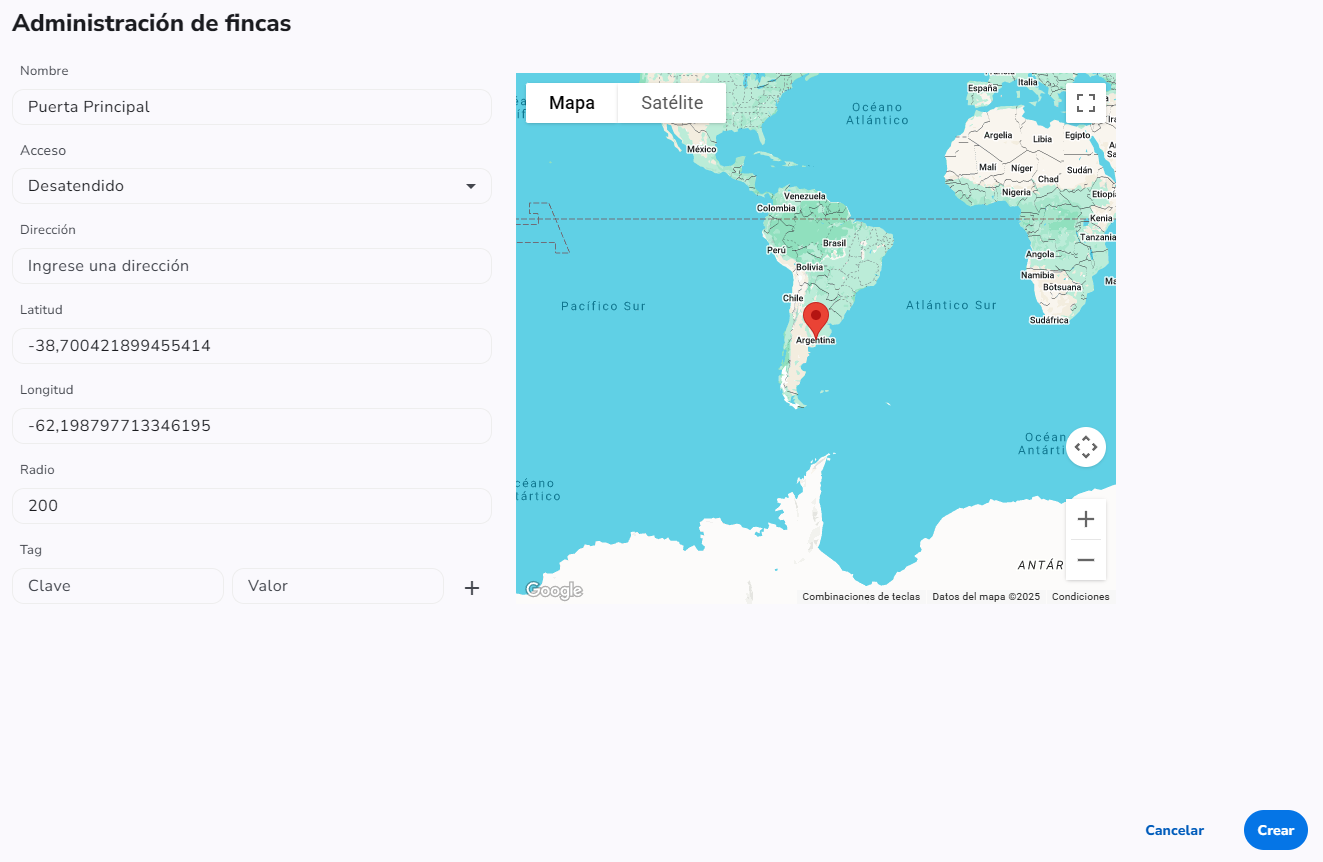
Task: Click the 'Datos del mapa ©2025' text
Action: coord(986,597)
